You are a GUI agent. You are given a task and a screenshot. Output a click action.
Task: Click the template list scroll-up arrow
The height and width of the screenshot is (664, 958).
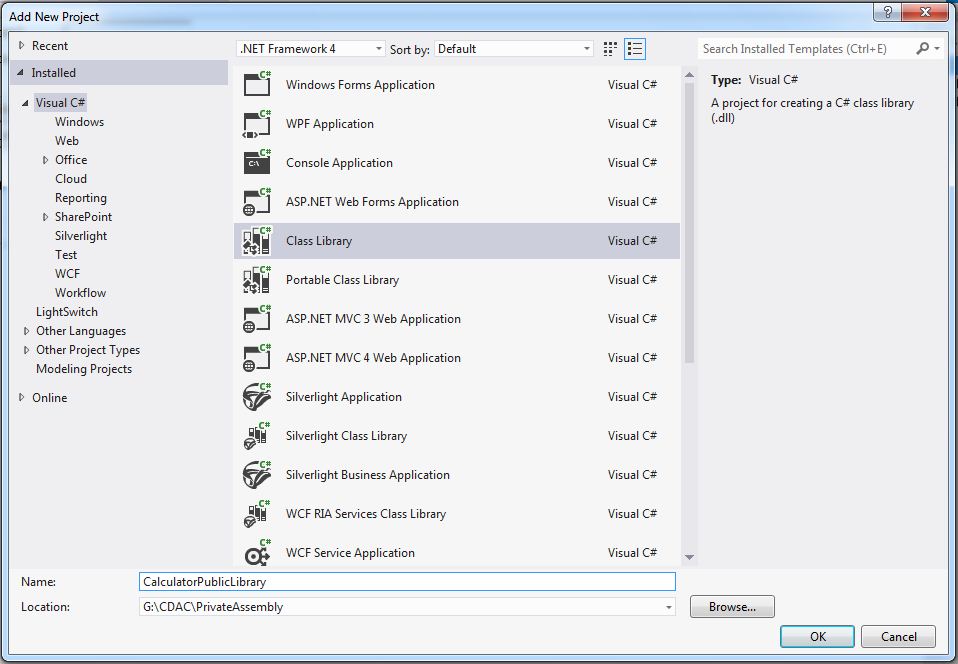(x=689, y=75)
